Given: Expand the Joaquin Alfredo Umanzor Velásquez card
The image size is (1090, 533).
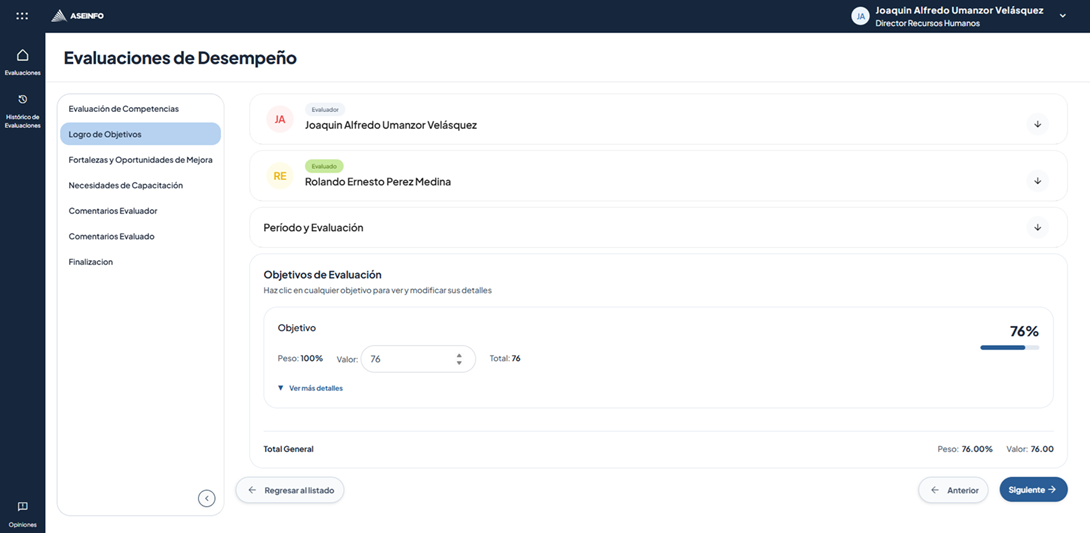Looking at the screenshot, I should point(1037,124).
